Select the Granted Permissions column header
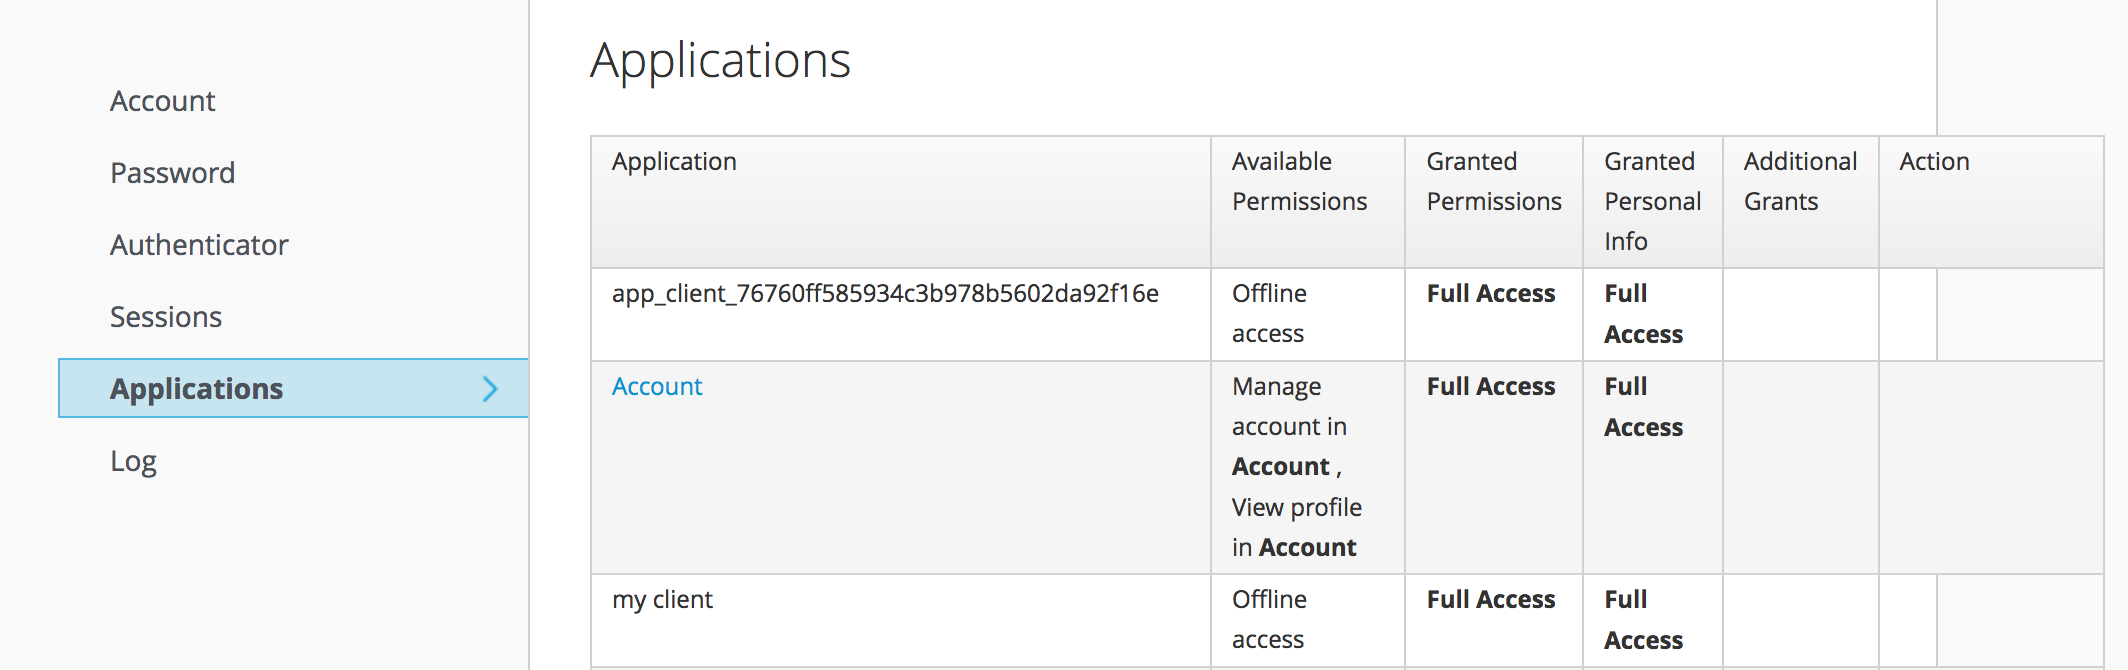Image resolution: width=2128 pixels, height=670 pixels. (x=1493, y=182)
